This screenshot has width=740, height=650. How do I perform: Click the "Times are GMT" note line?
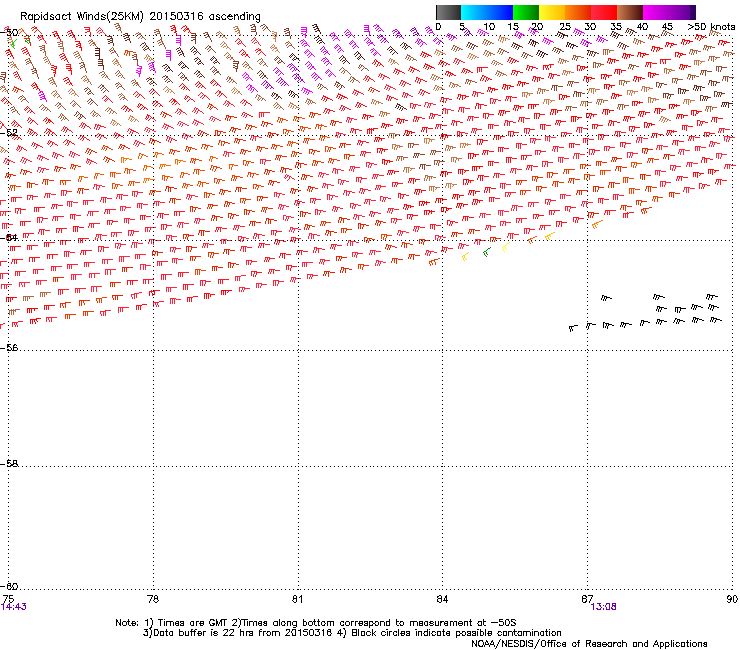click(x=316, y=623)
